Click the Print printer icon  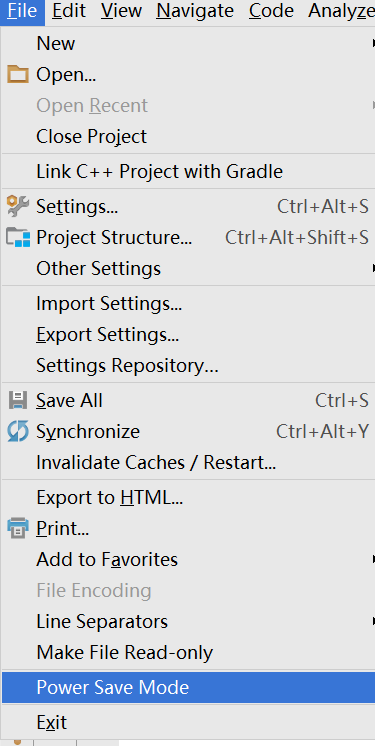(18, 529)
